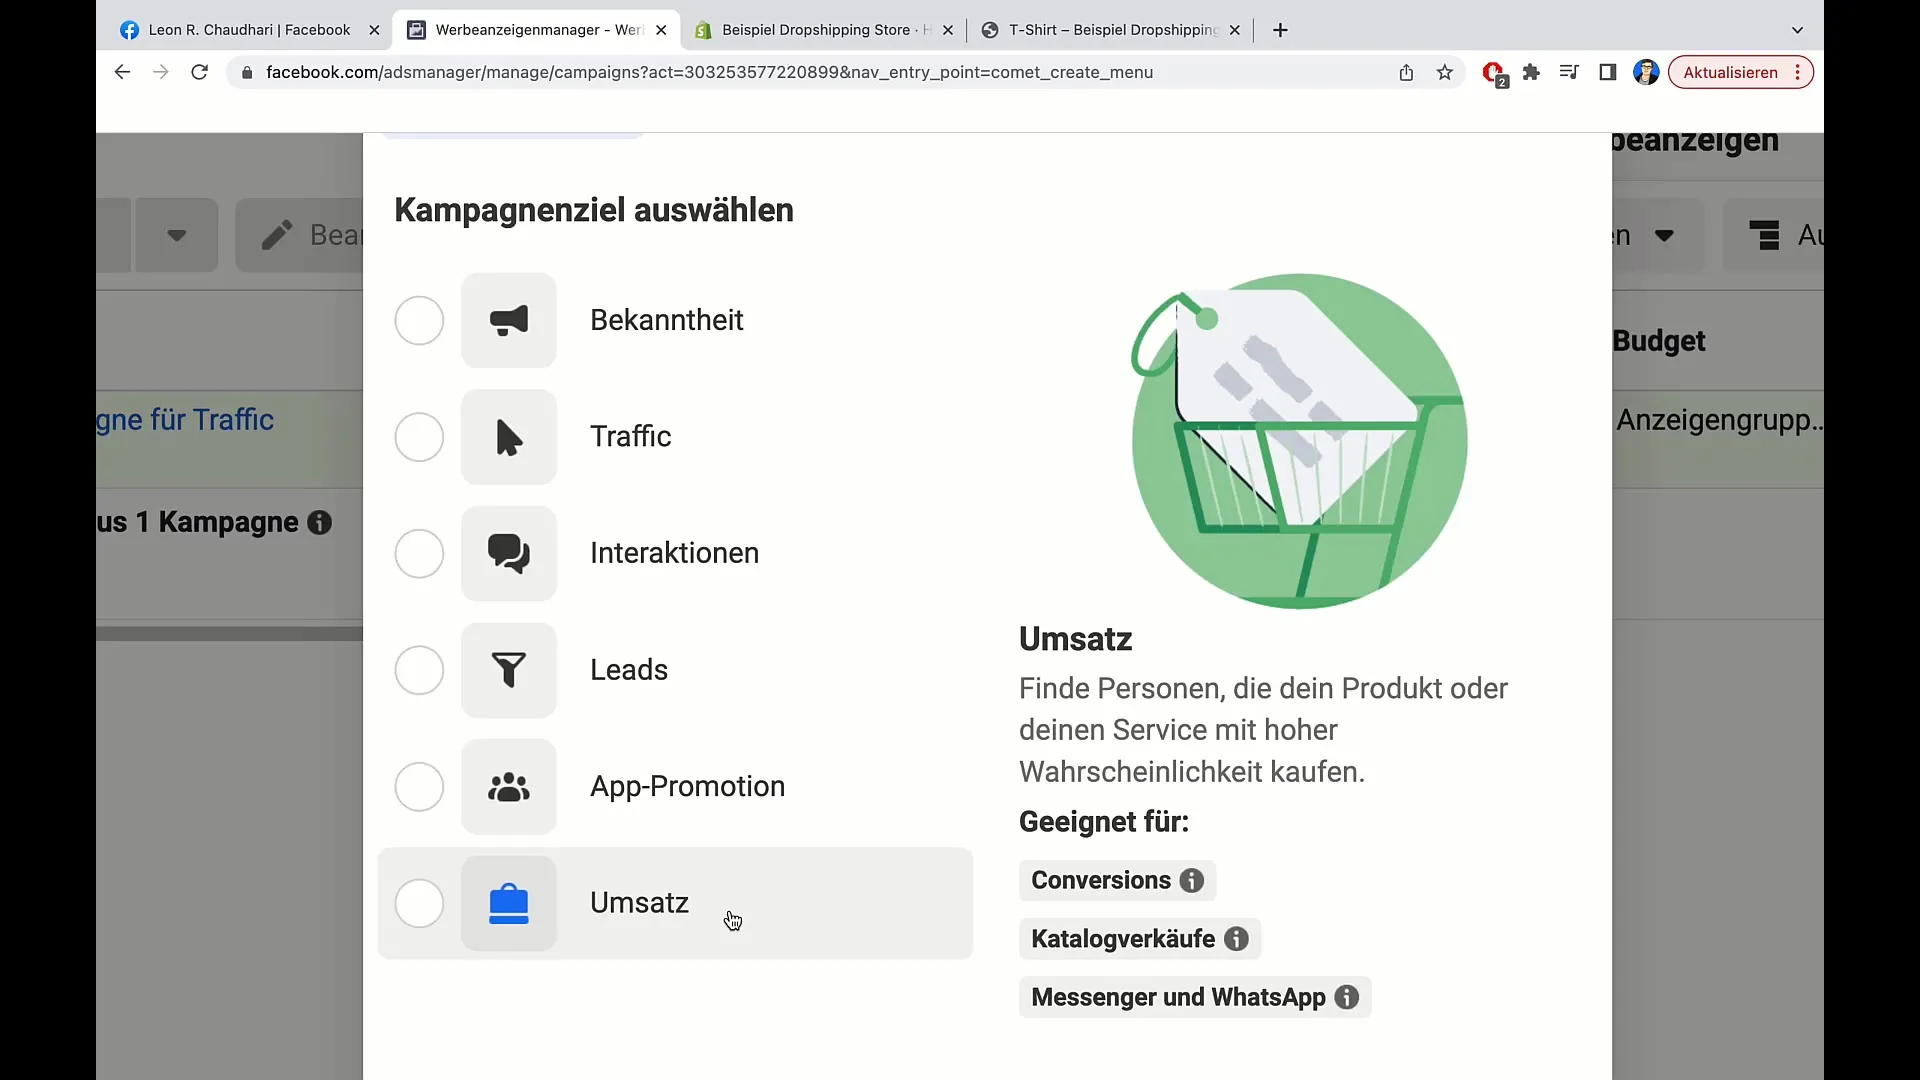The image size is (1920, 1080).
Task: Select the Bekanntheit campaign objective icon
Action: tap(510, 319)
